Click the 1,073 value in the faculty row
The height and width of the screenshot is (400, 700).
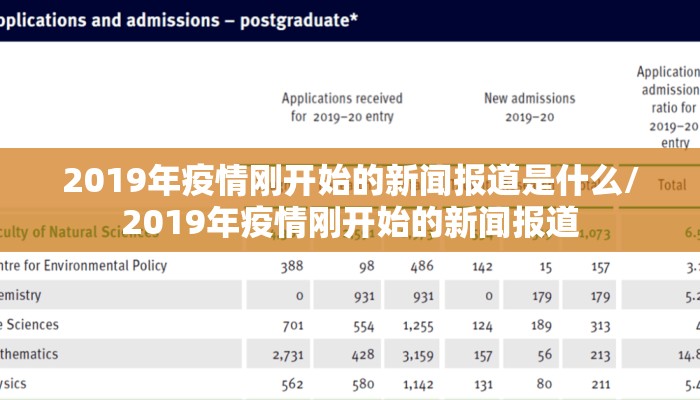[x=594, y=233]
